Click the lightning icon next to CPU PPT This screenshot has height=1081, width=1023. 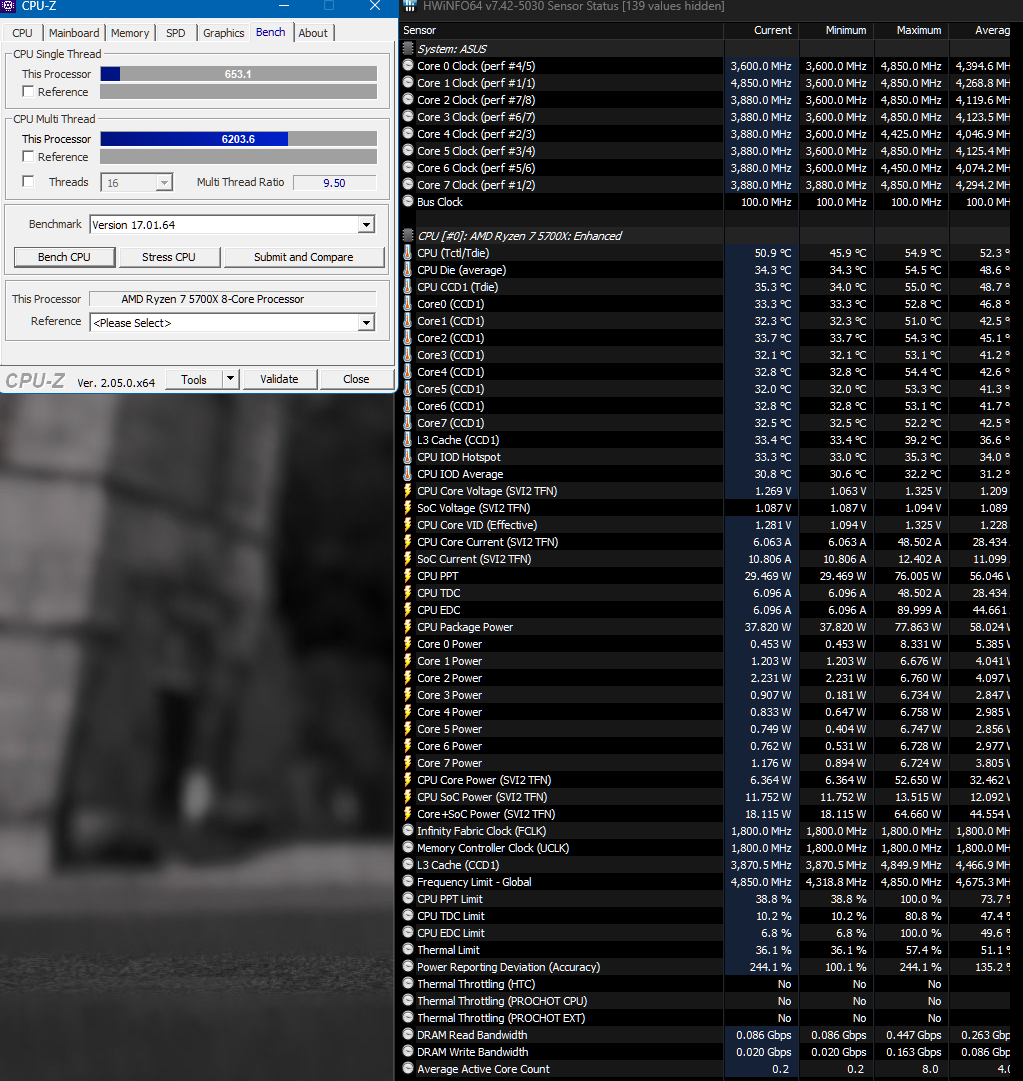click(x=408, y=576)
